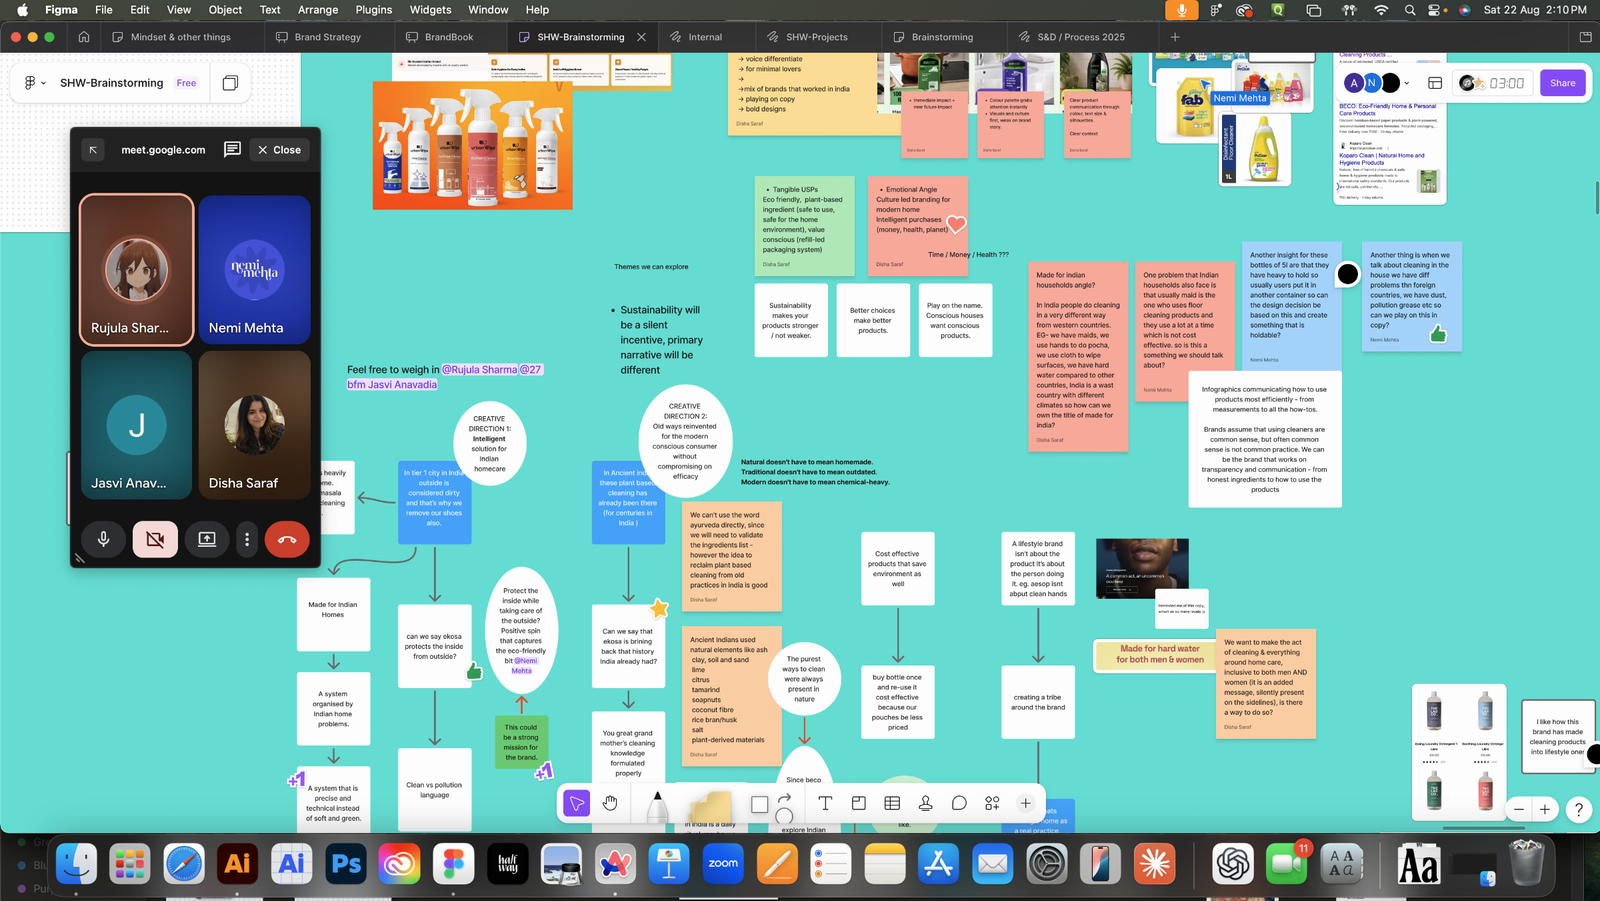Open macOS Spotlight search
The image size is (1600, 901).
1410,10
